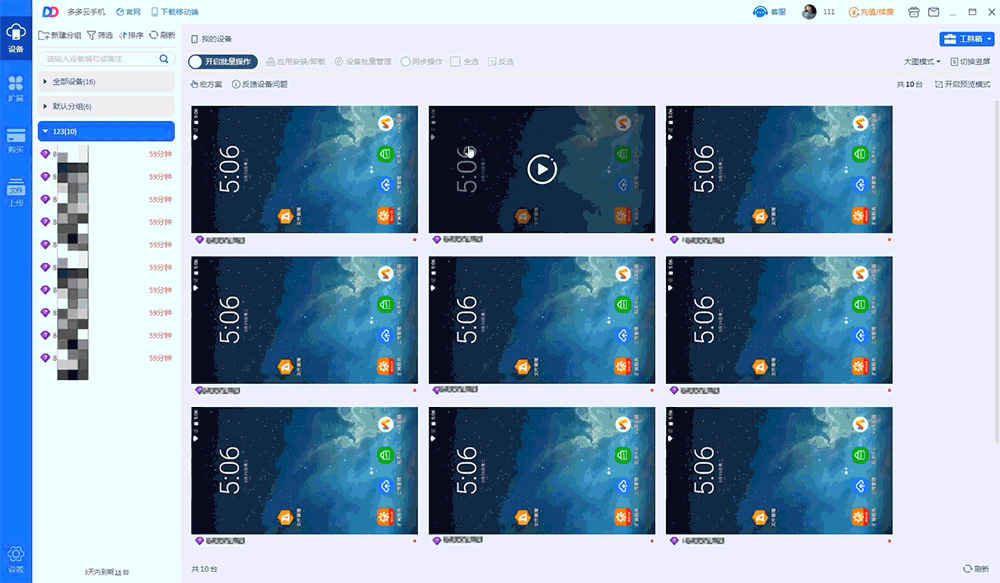This screenshot has width=1000, height=583.
Task: Open the 排序 sort option
Action: point(131,35)
